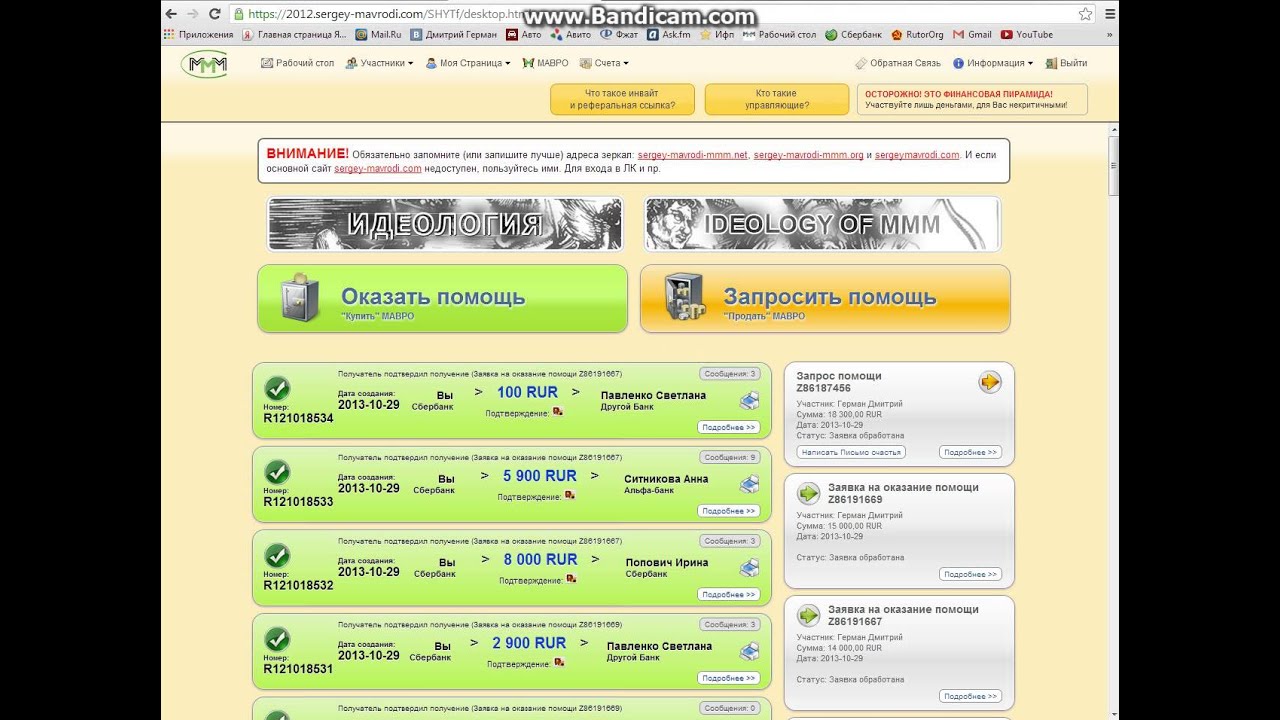This screenshot has height=720, width=1280.
Task: Click the 'ОСТОРОЖНО! ЭТО ФИНАНСОВАЯ ПИРАМИДА!' warning box
Action: 971,99
